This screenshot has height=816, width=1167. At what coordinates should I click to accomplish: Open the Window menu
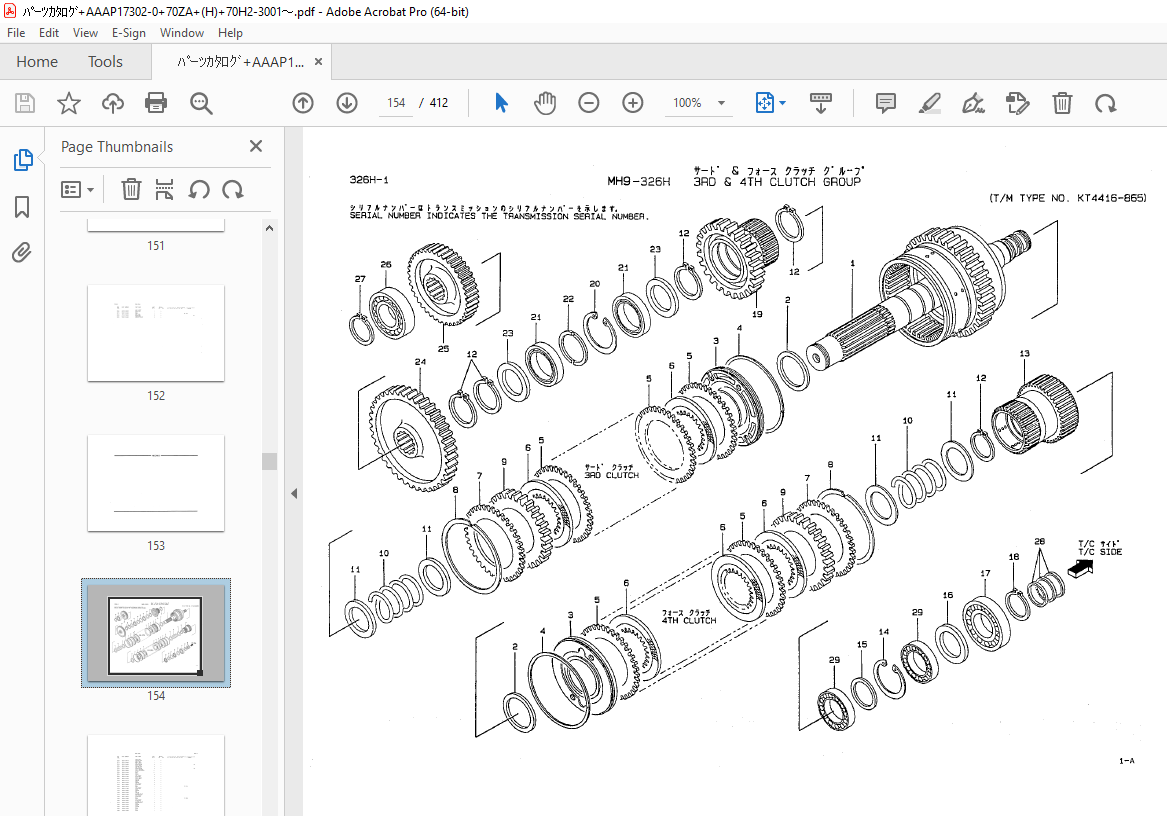[x=182, y=33]
